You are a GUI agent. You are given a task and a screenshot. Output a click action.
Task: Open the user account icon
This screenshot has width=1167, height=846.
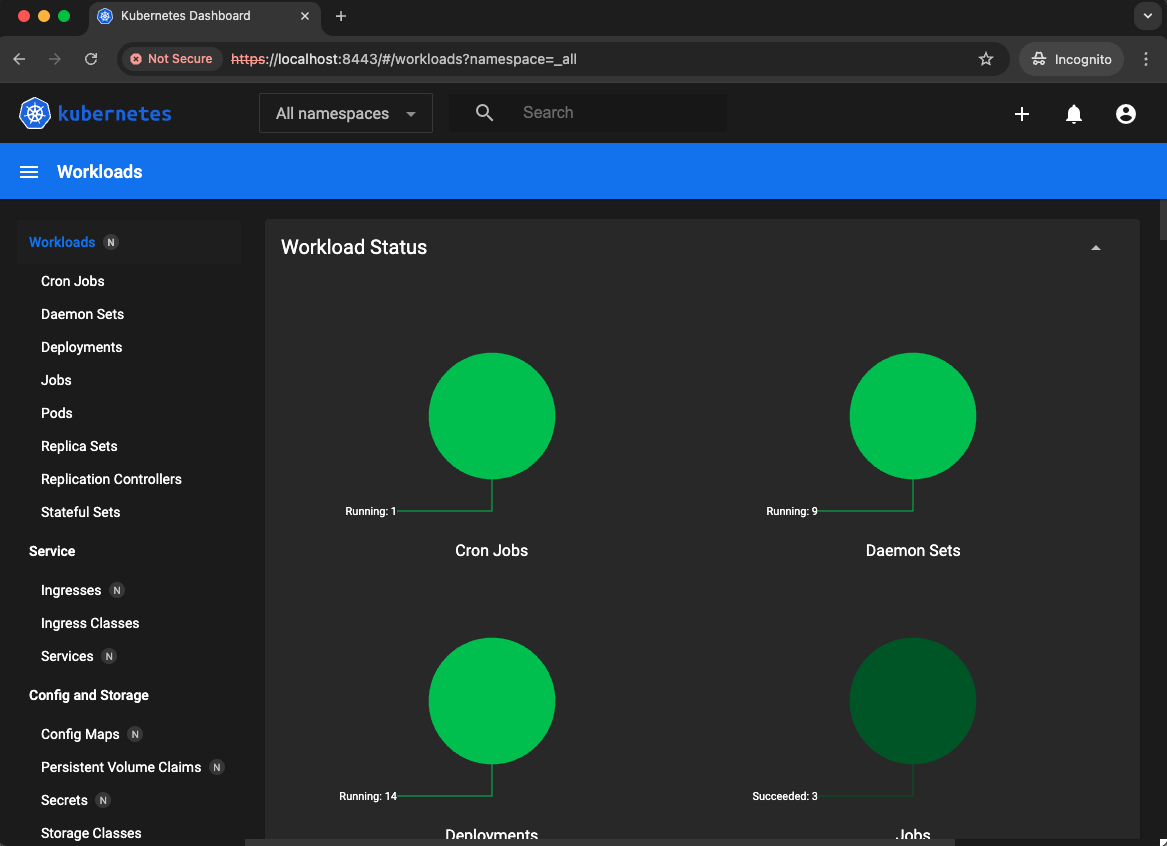pos(1125,114)
